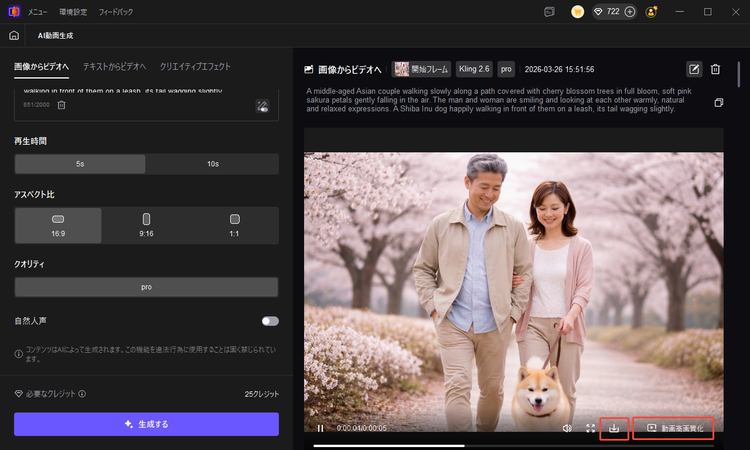Viewport: 750px width, 450px height.
Task: Select the pro quality option
Action: (x=146, y=287)
